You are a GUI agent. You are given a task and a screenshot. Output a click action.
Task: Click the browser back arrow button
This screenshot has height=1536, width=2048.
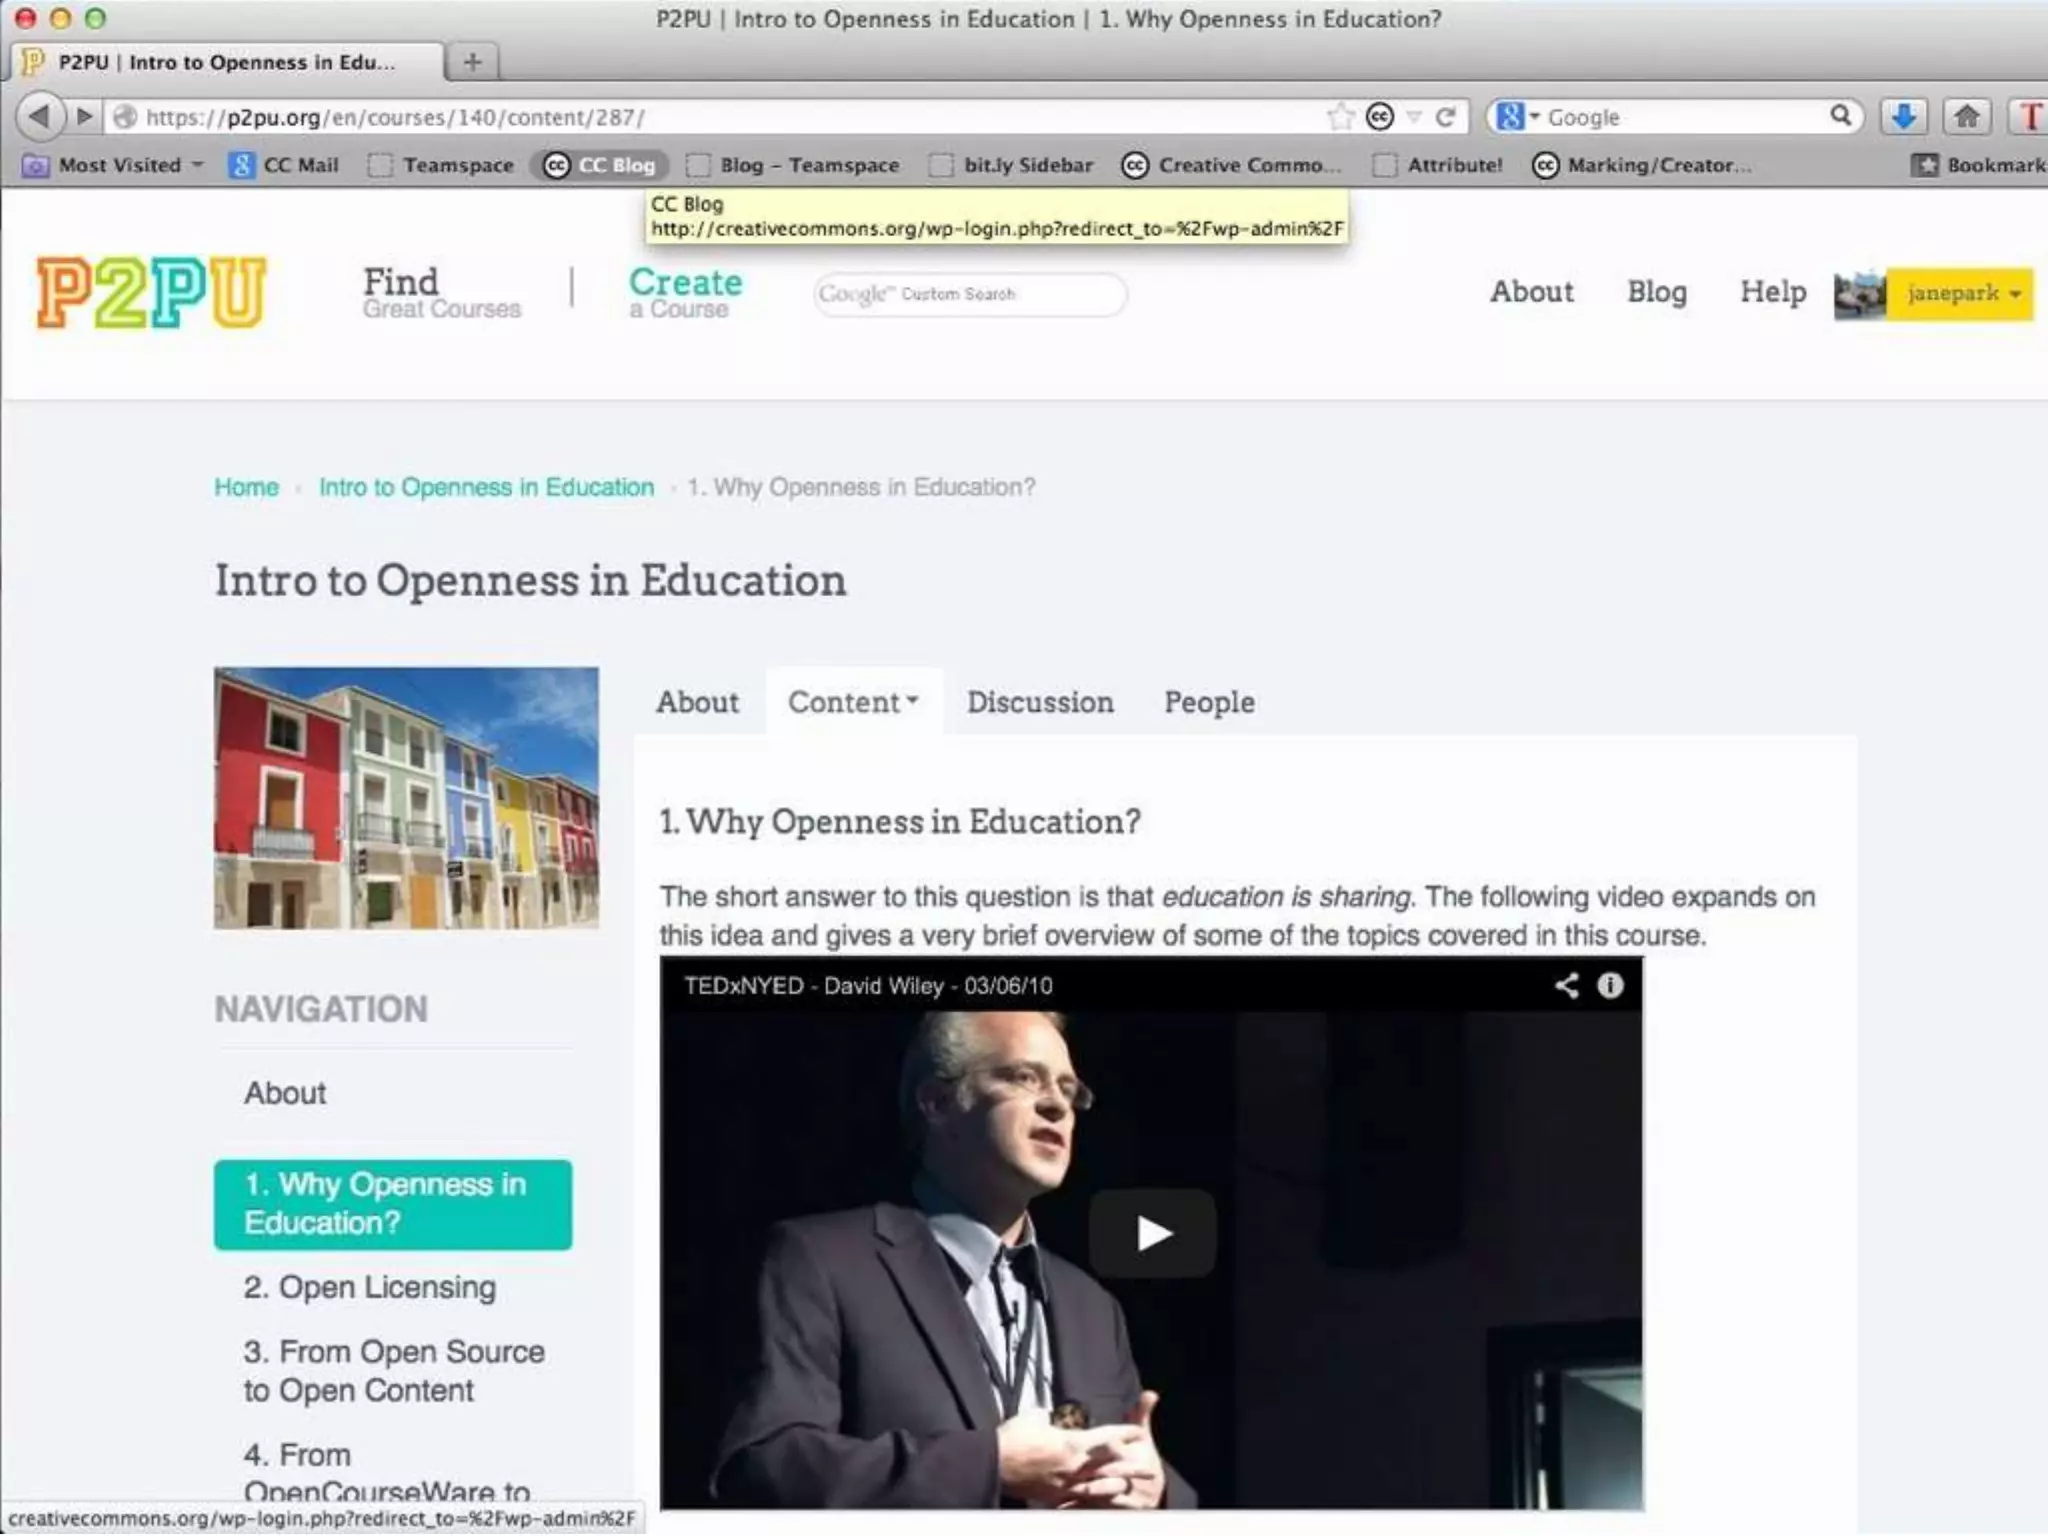[40, 116]
